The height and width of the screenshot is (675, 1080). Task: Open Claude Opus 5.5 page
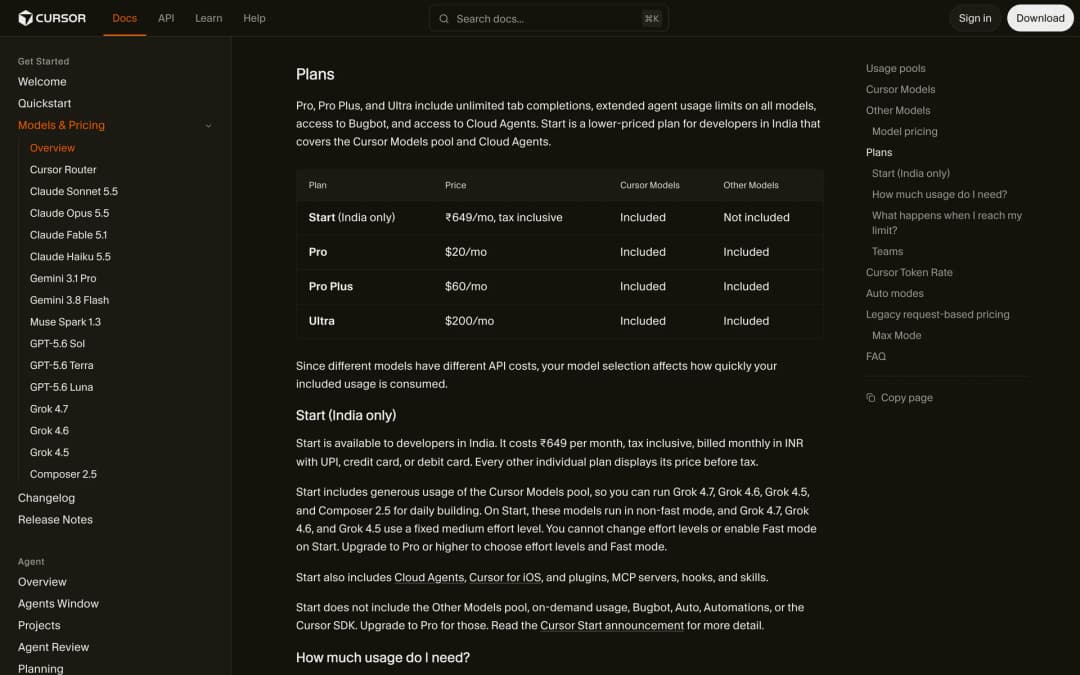tap(70, 213)
